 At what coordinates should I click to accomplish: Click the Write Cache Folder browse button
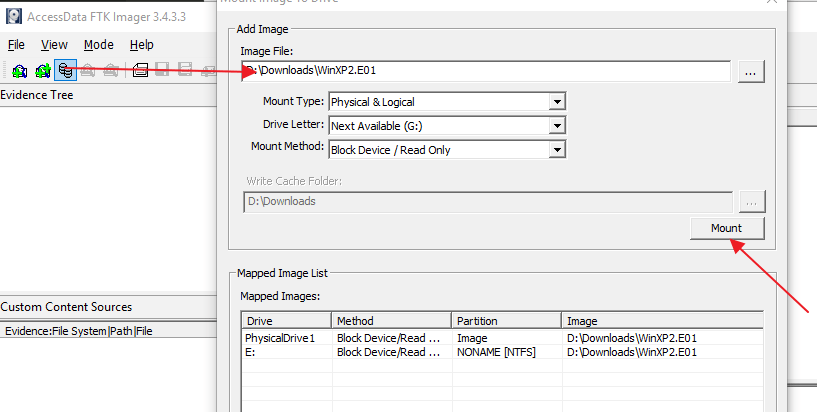point(752,202)
